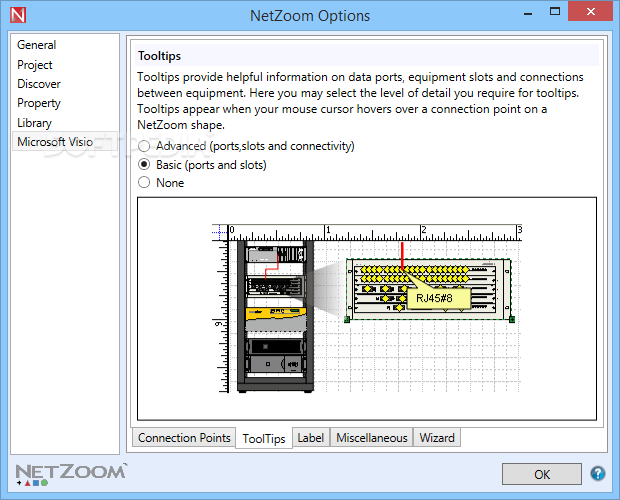Open the Project options category
The width and height of the screenshot is (620, 500).
tap(34, 64)
